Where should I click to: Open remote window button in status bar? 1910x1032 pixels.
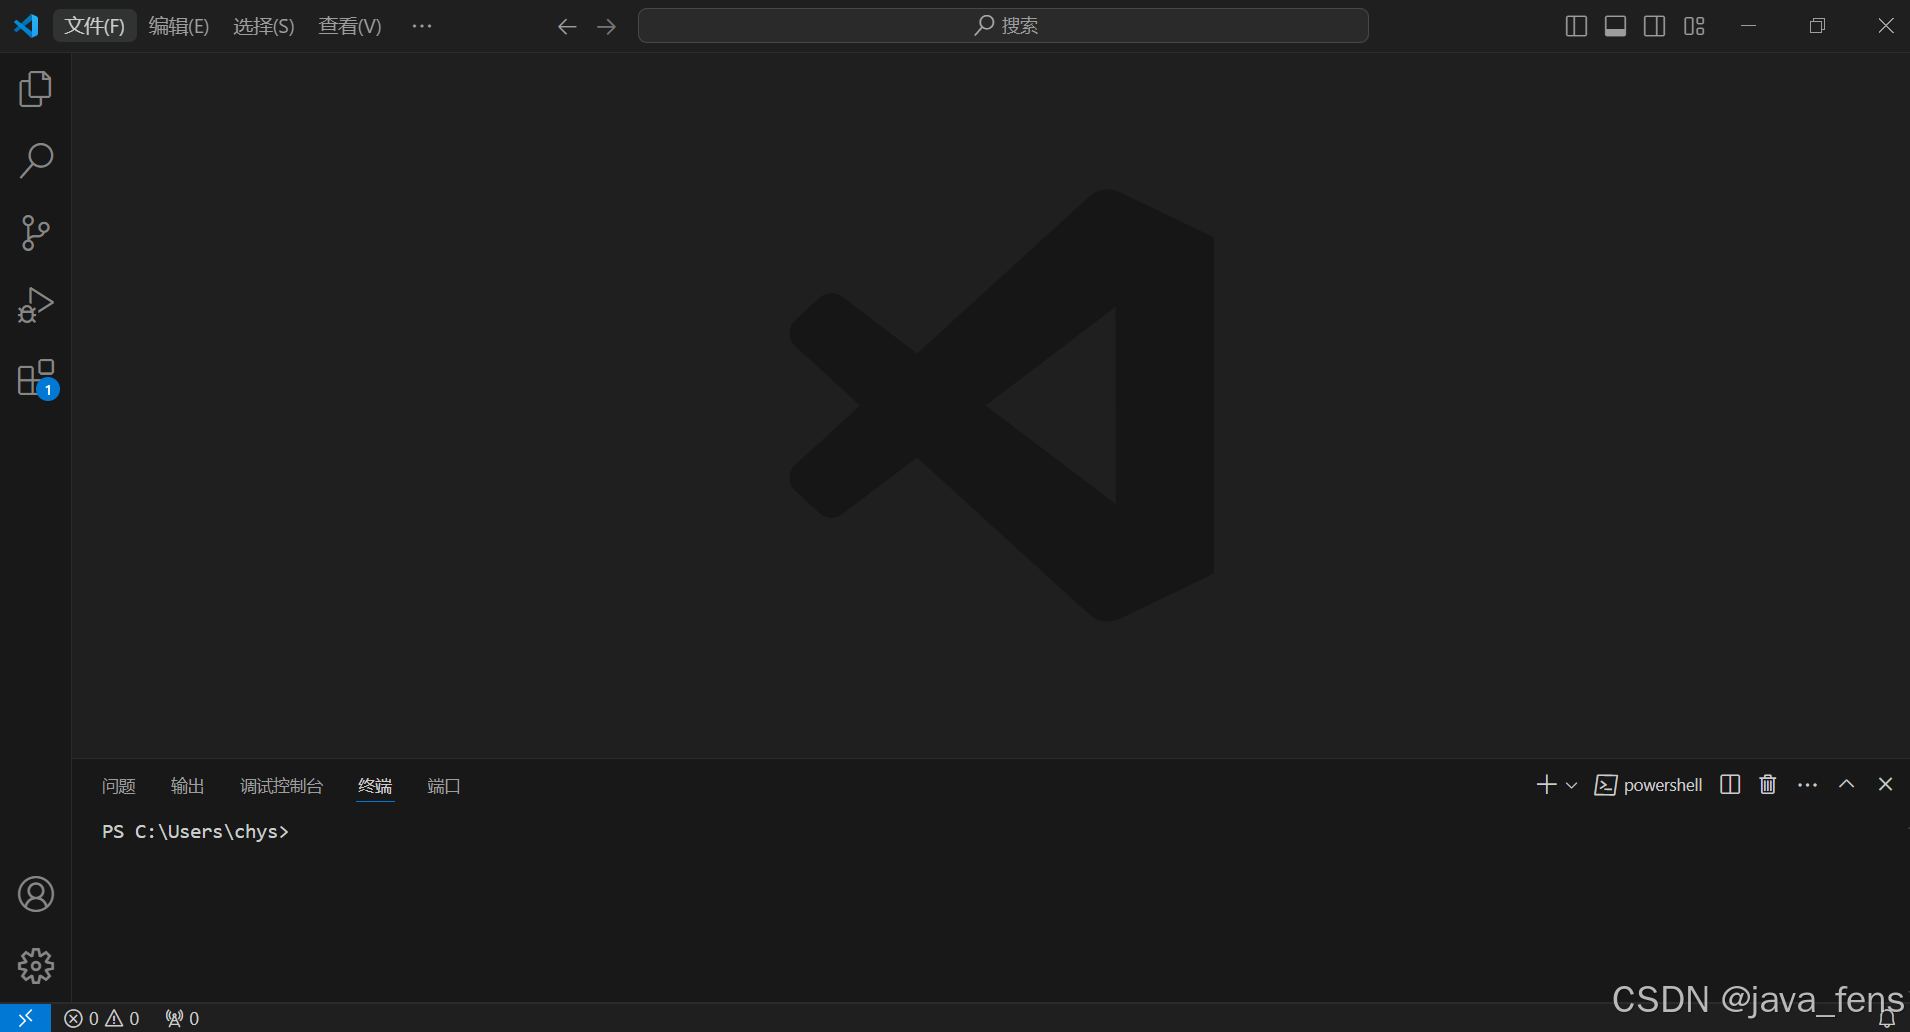[x=25, y=1018]
